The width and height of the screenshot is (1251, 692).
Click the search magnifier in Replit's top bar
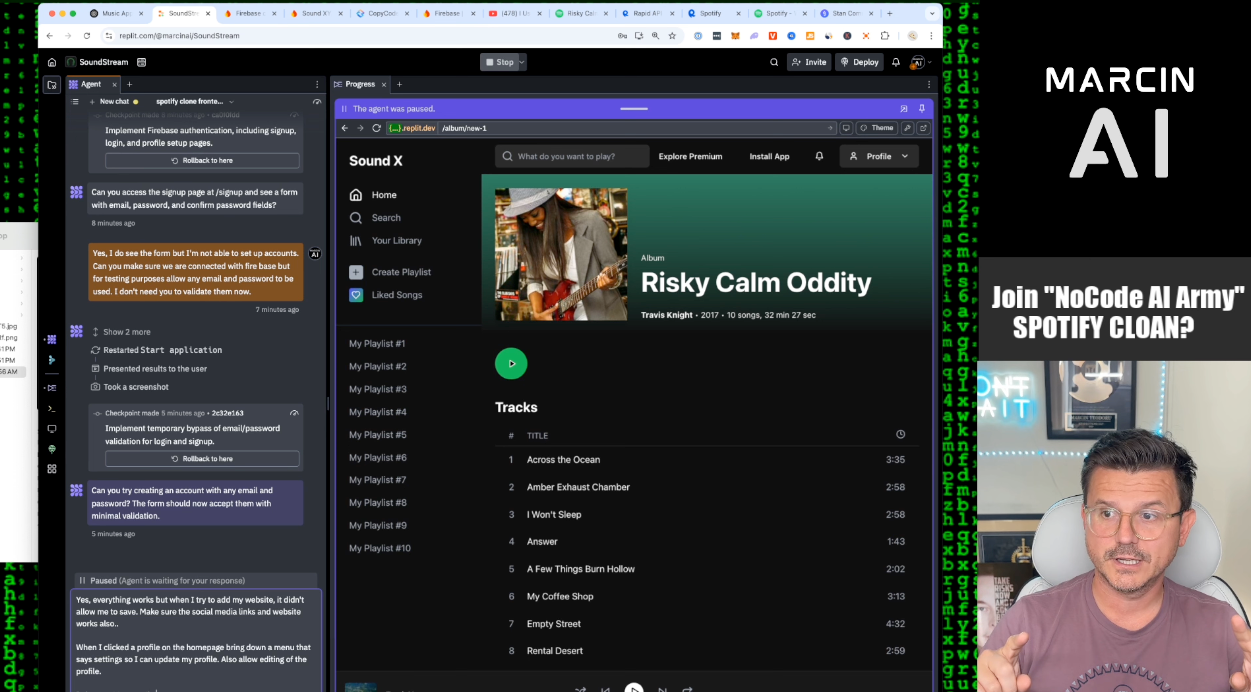pos(774,61)
